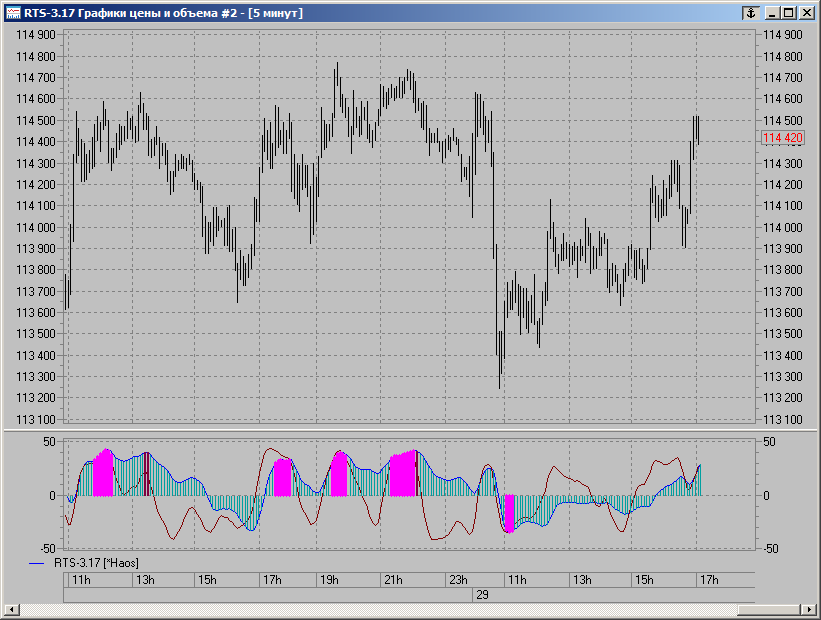Click the 23h mark on the time axis
Screen dimensions: 821x620
pos(458,580)
